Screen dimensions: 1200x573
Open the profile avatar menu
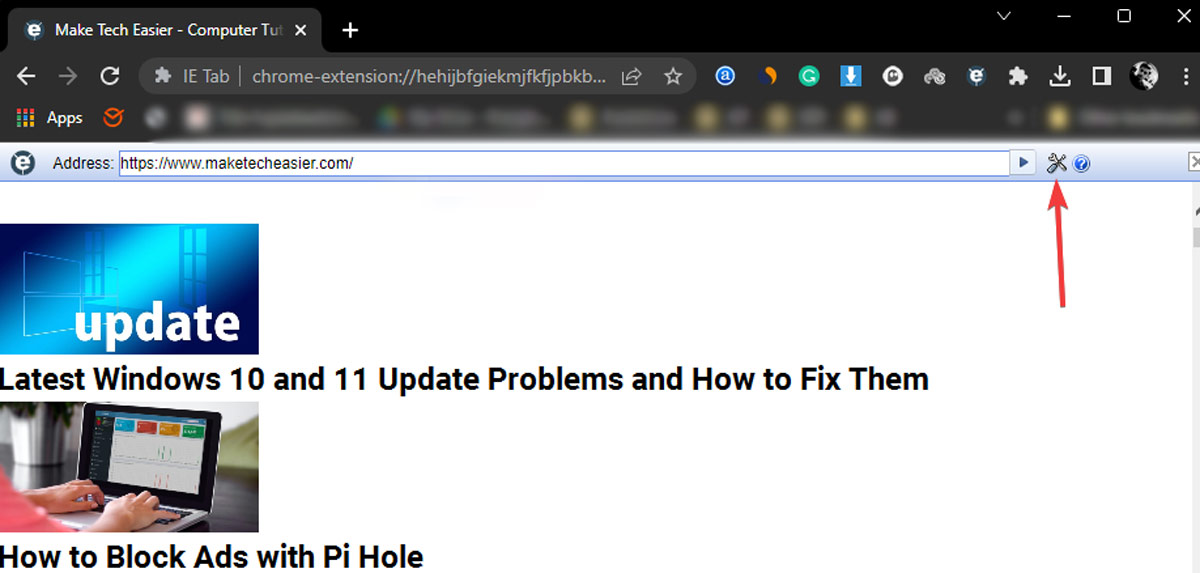point(1144,75)
